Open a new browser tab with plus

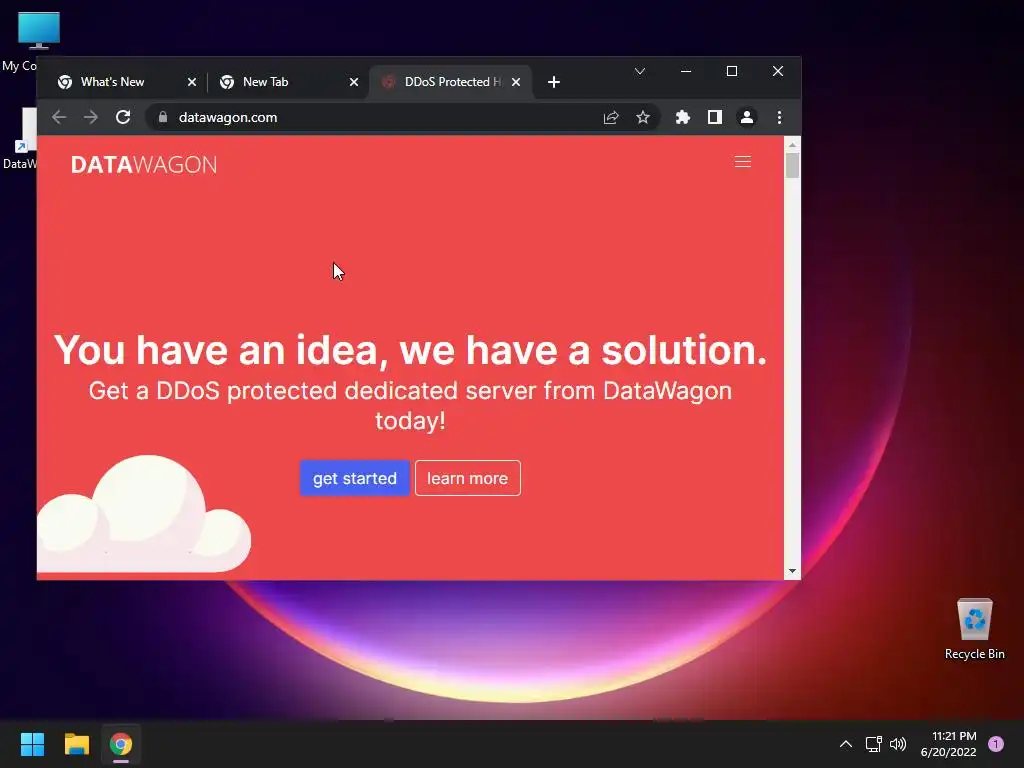(x=554, y=82)
